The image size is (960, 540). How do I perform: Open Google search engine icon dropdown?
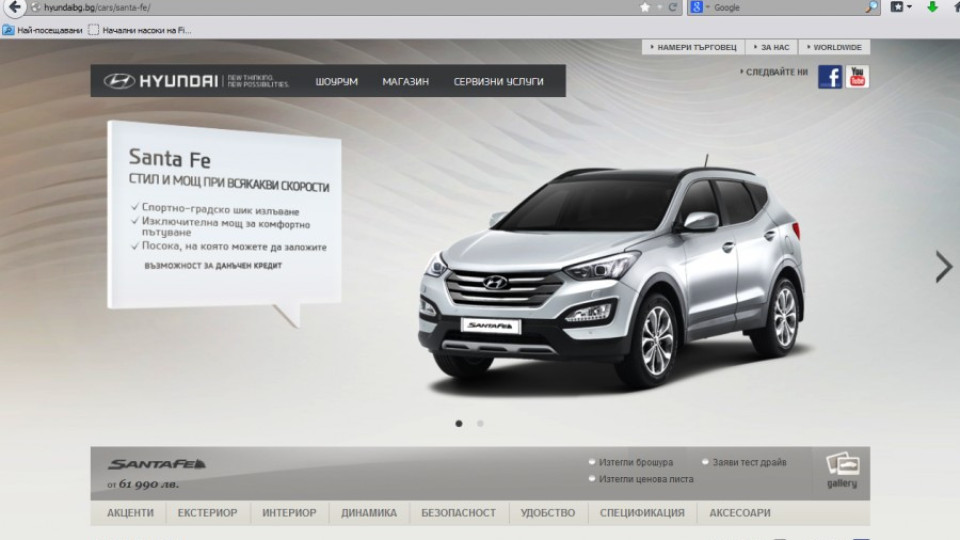699,7
